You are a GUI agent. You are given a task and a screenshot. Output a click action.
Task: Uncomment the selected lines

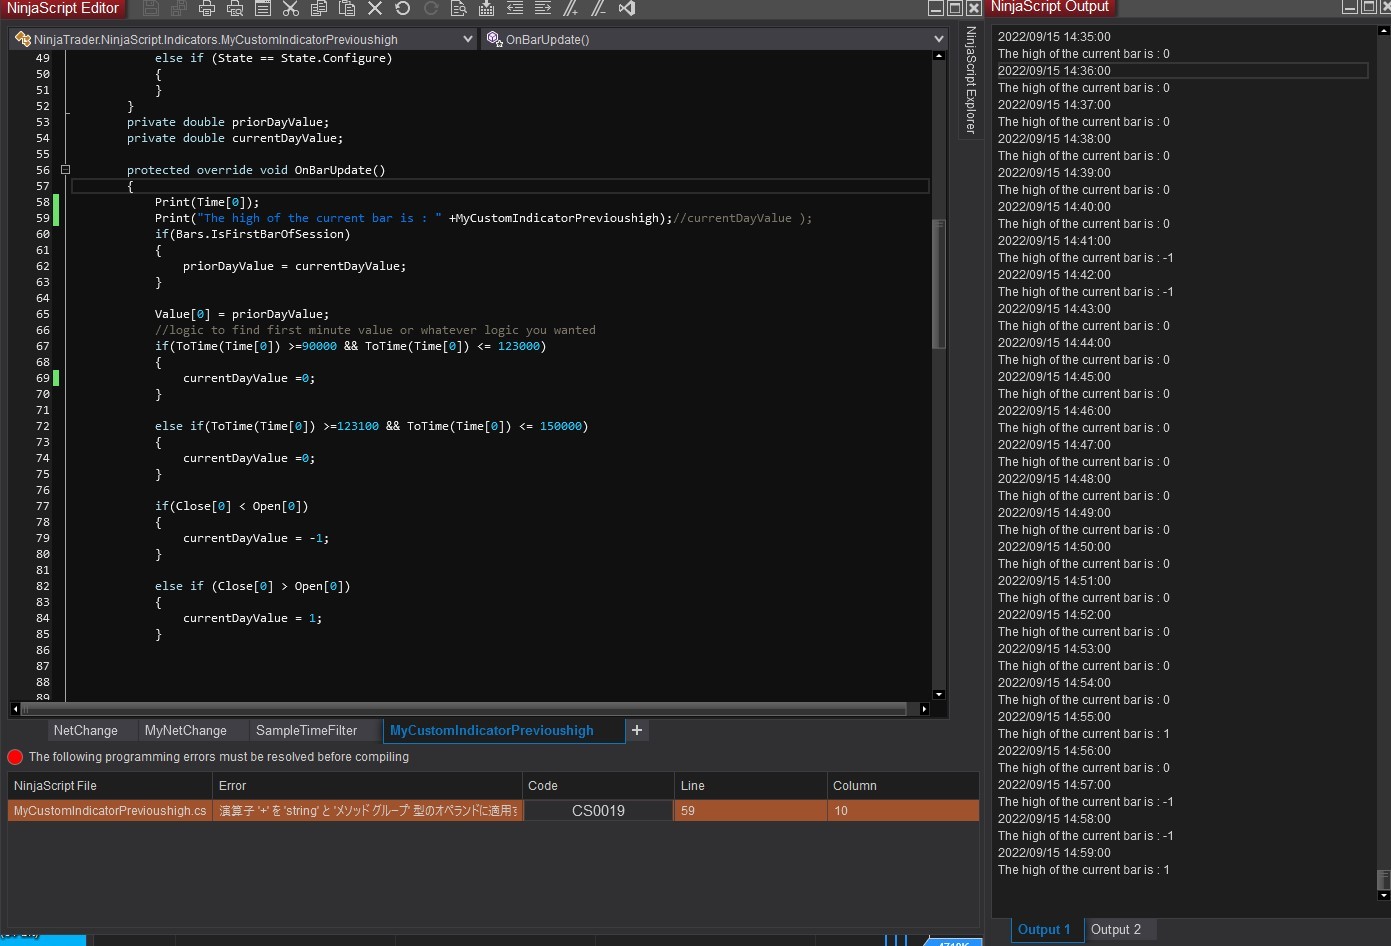coord(598,9)
